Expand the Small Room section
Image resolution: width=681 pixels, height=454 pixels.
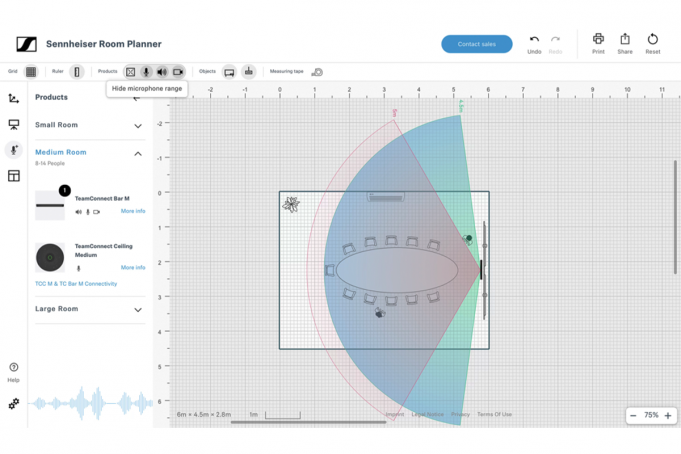click(x=89, y=125)
